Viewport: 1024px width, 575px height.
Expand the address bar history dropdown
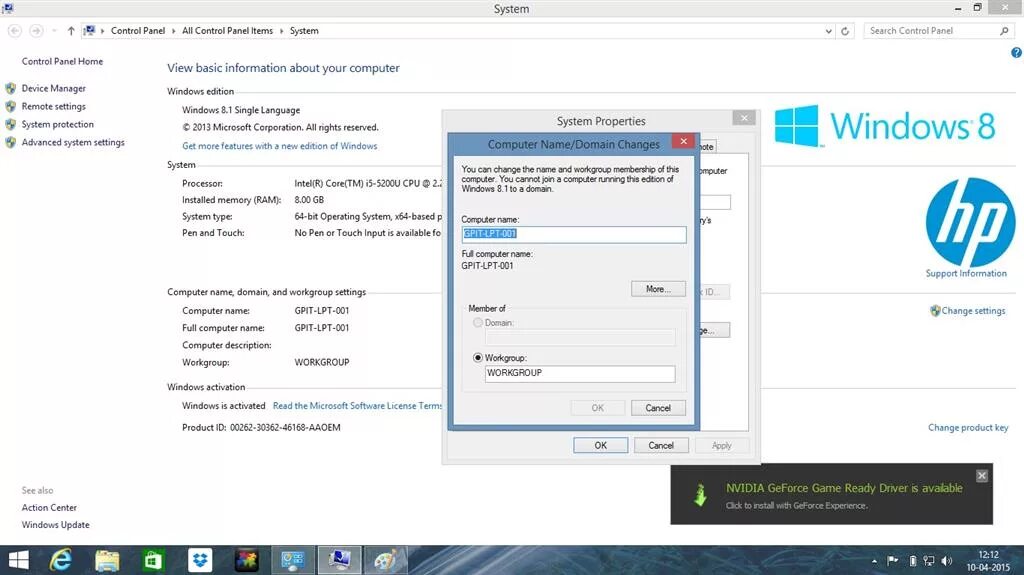tap(828, 31)
